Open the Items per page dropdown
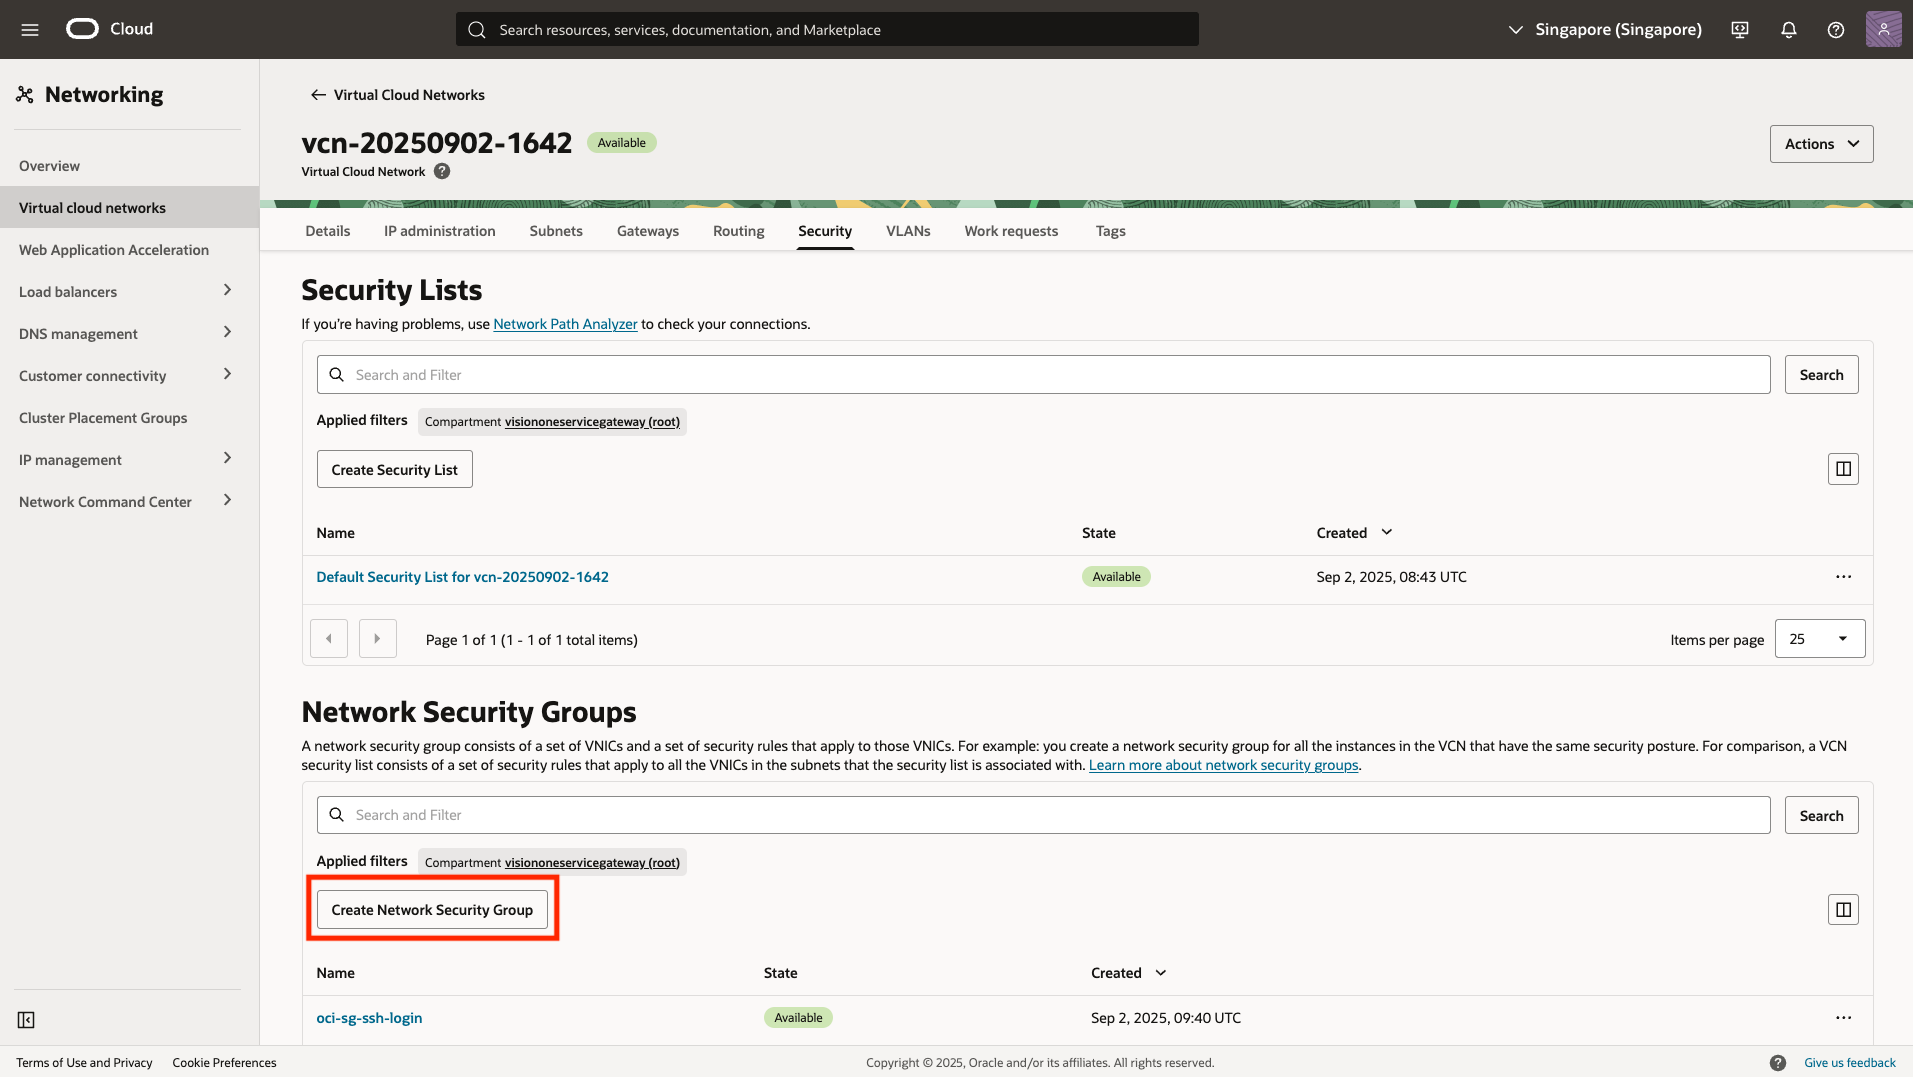This screenshot has width=1913, height=1077. (1819, 639)
